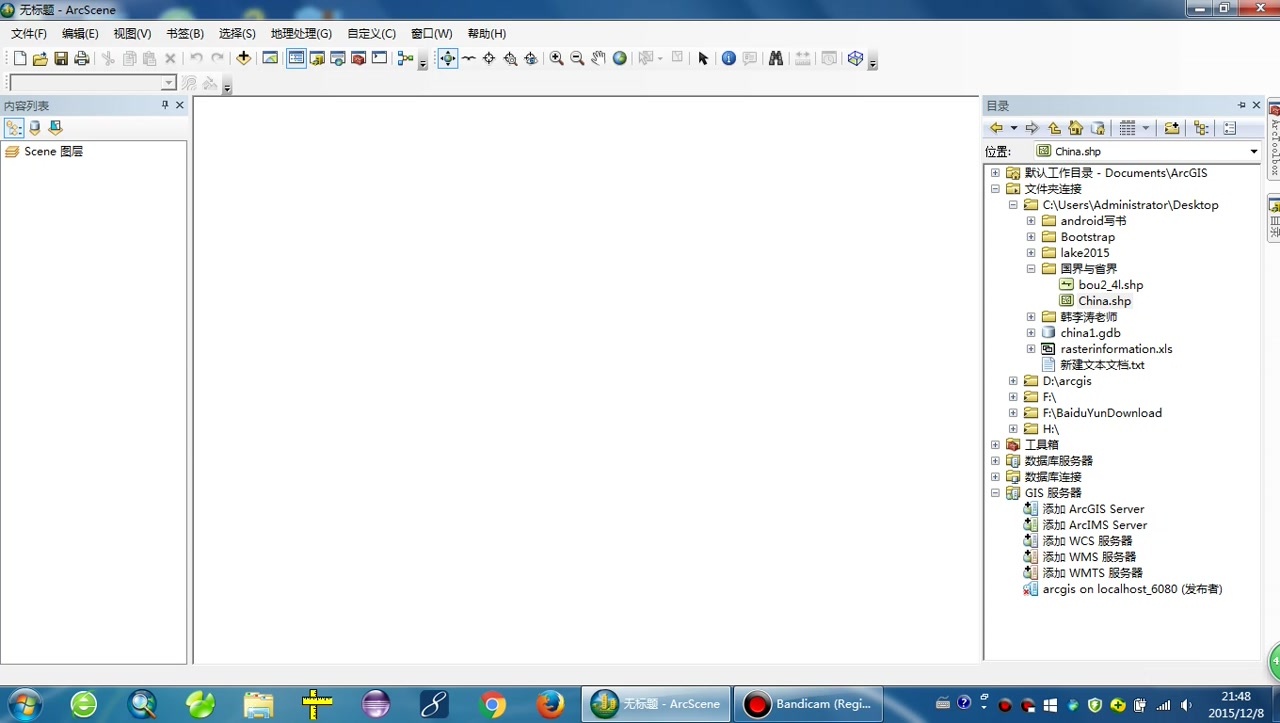
Task: Select the Fly tool
Action: (468, 58)
